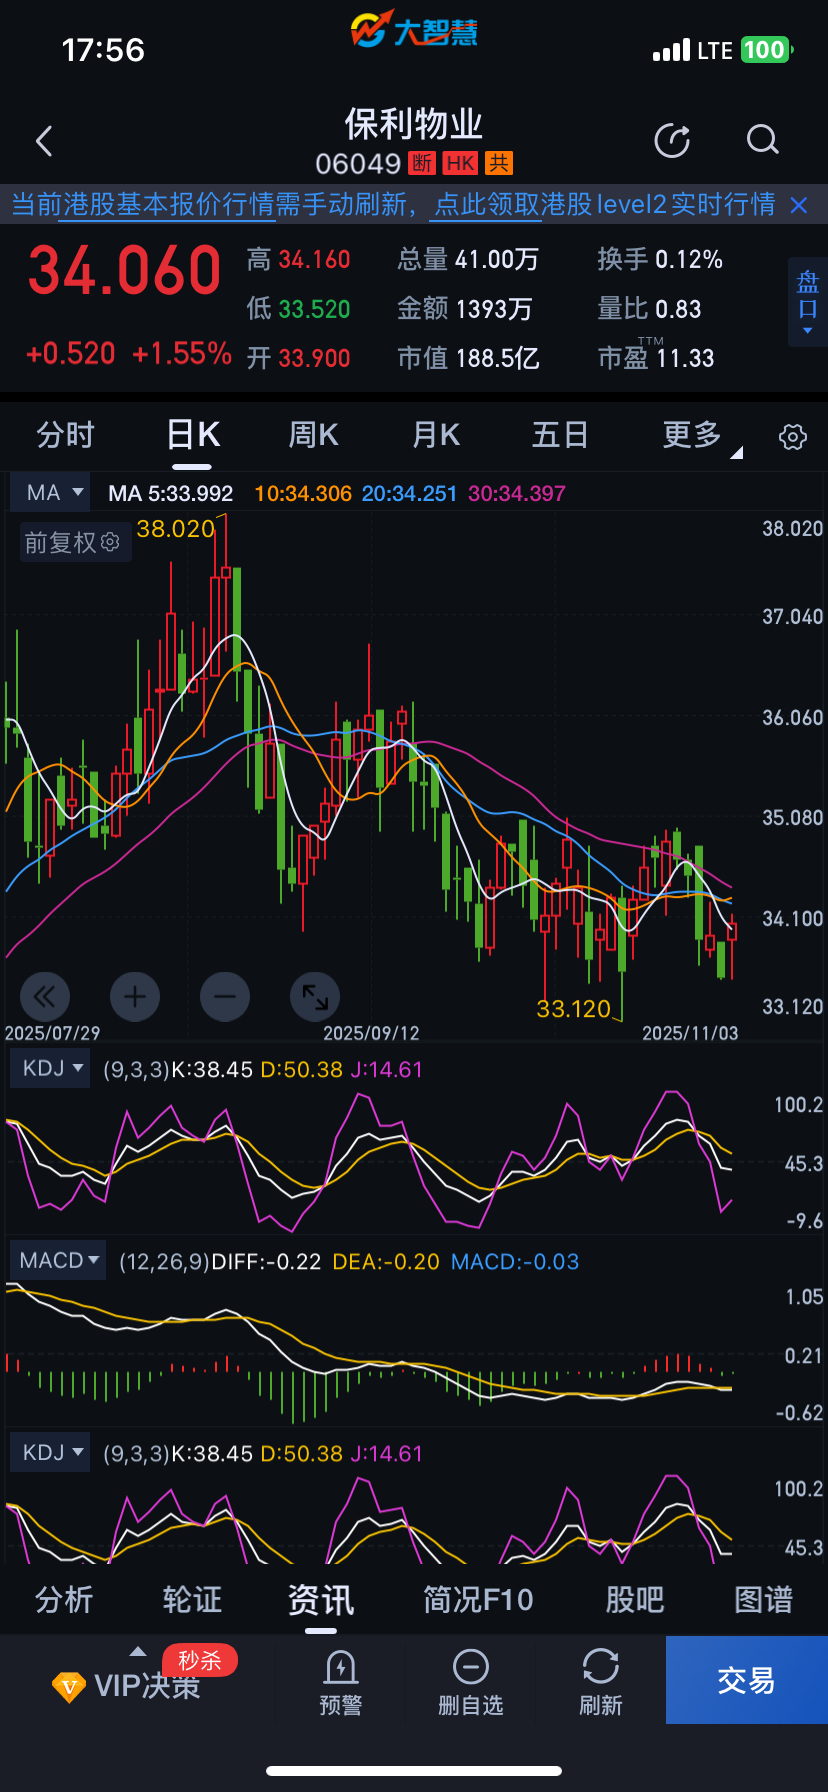
Task: Tap the scroll-left double arrow chart button
Action: tap(45, 997)
